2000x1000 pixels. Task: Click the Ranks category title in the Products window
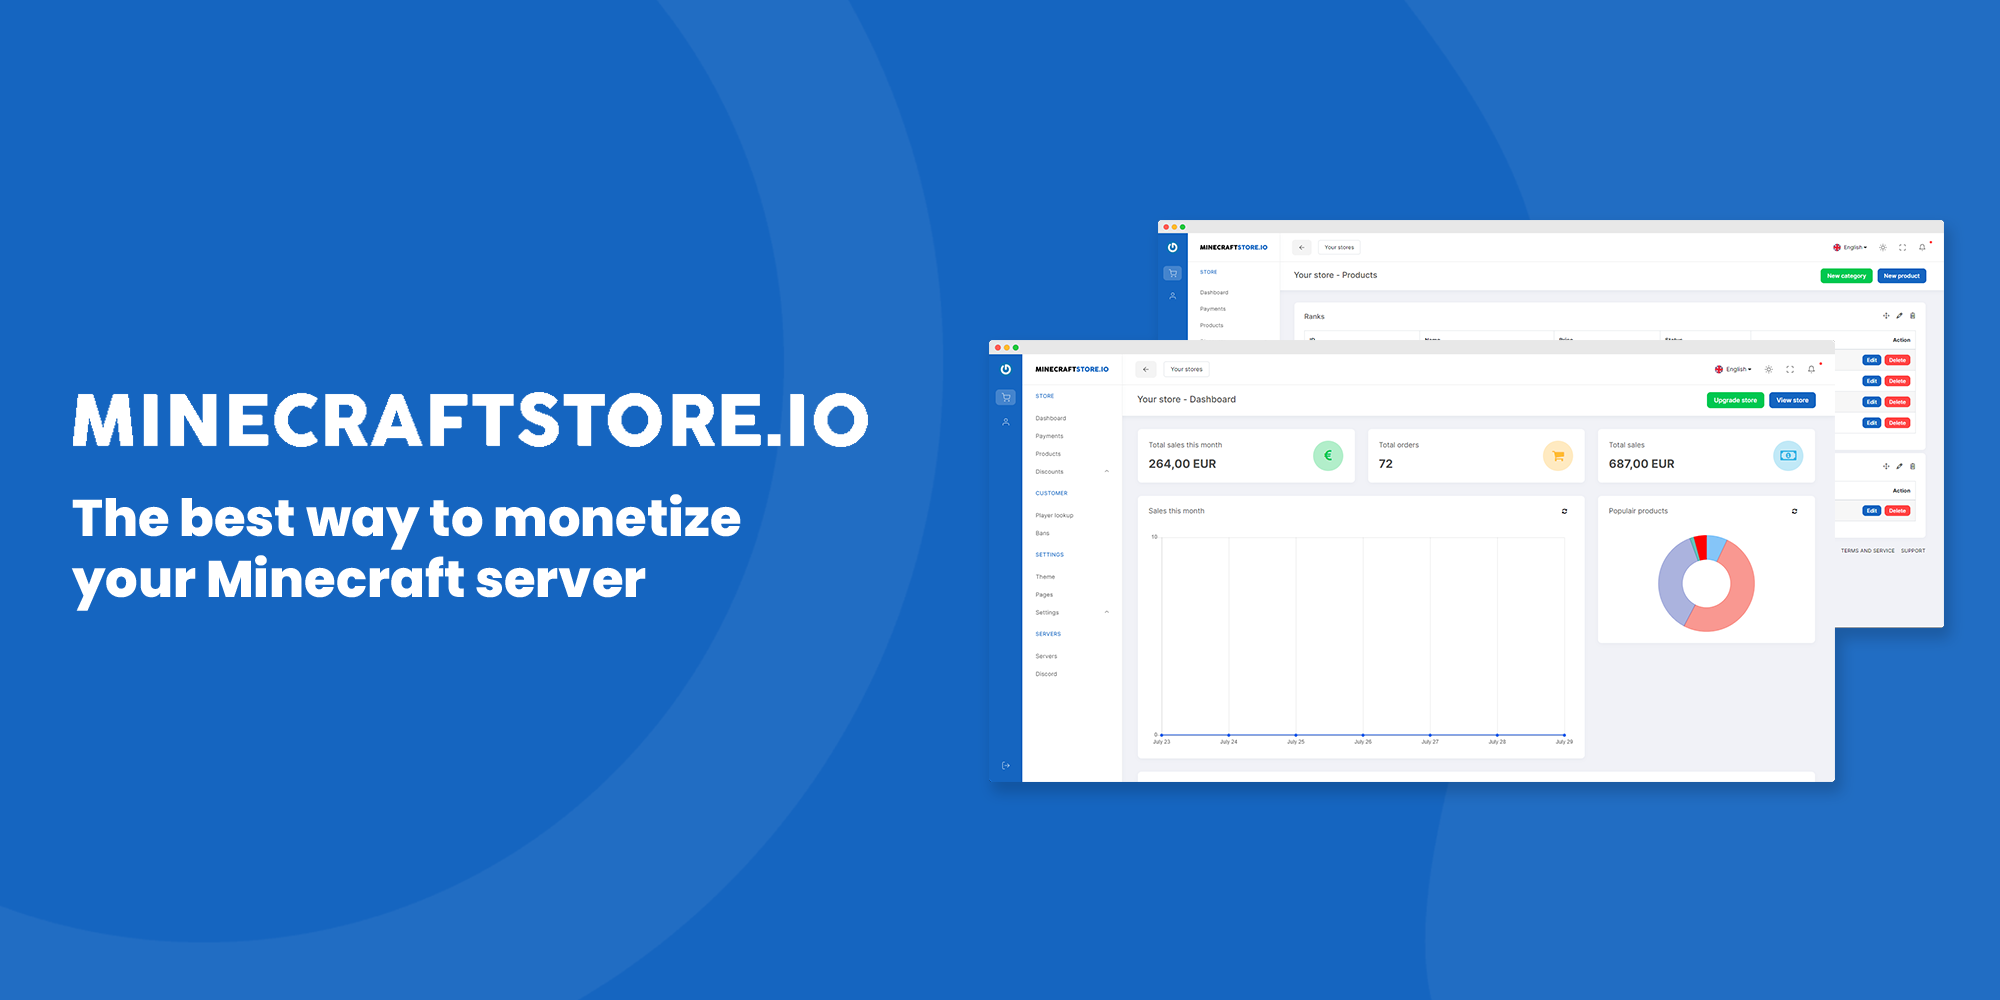tap(1314, 316)
